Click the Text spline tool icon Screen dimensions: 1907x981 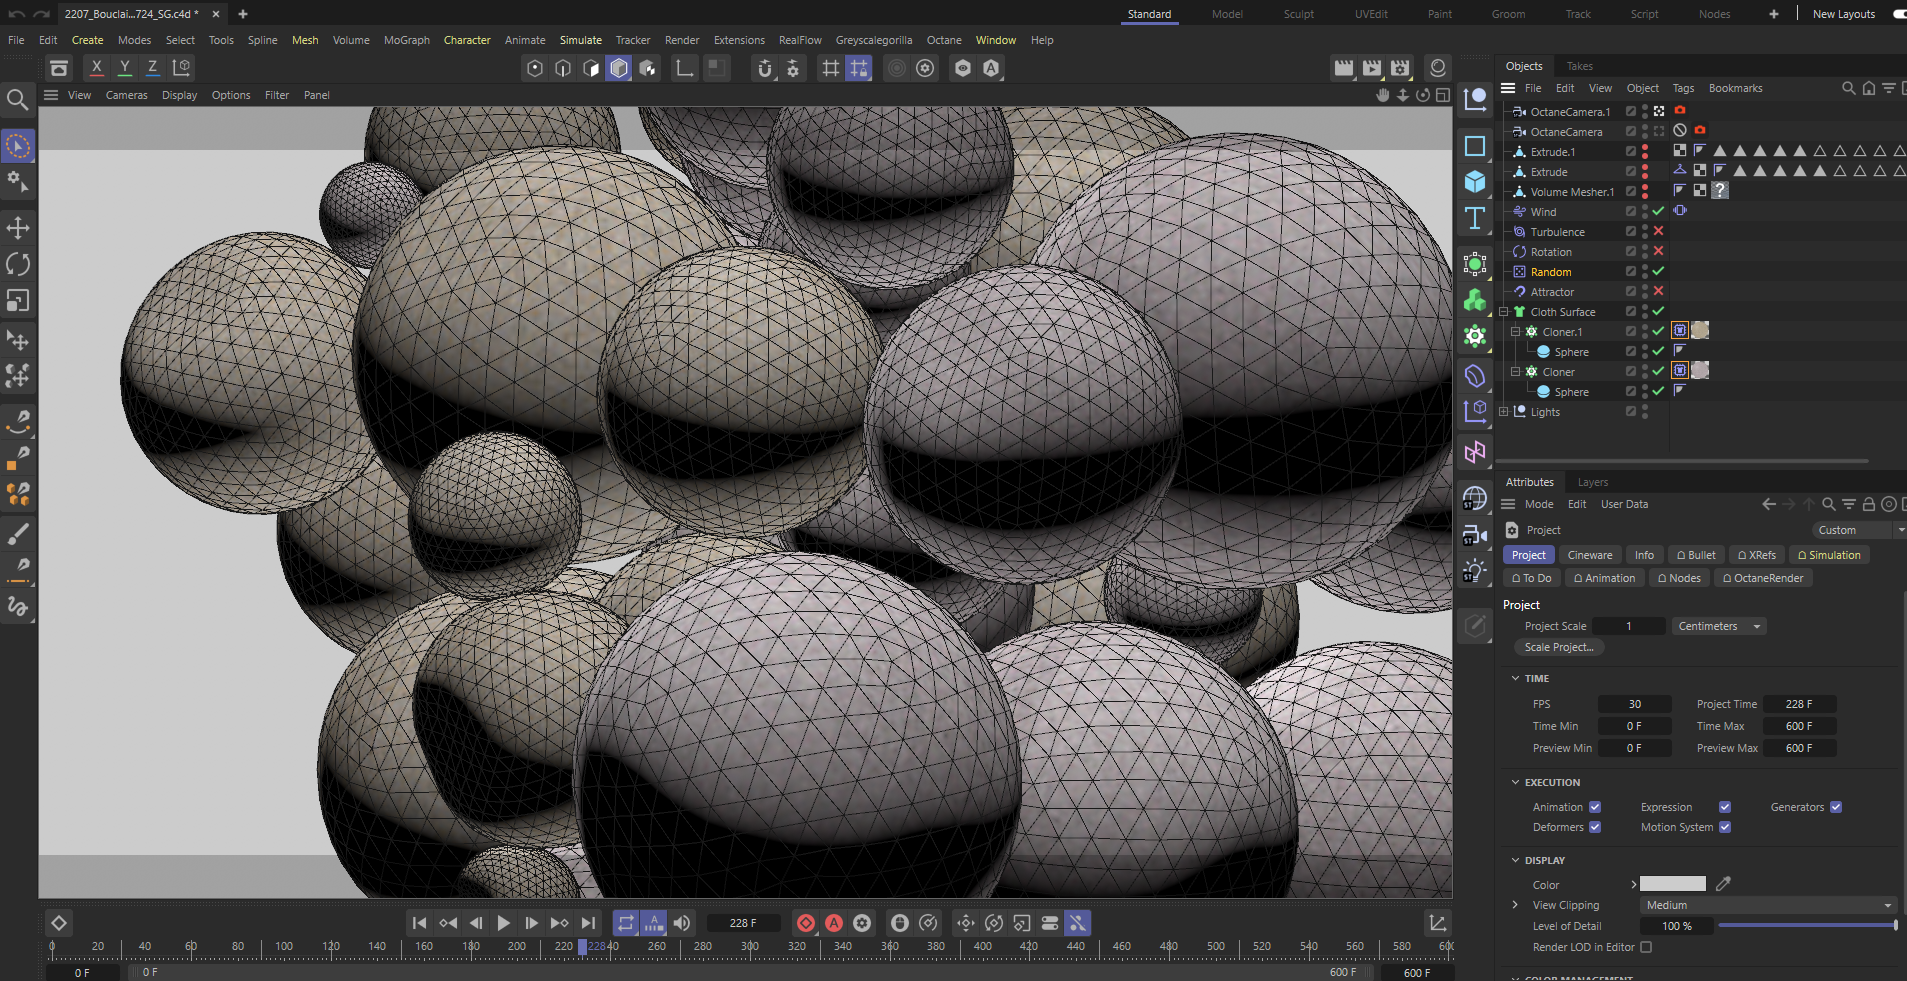point(1475,218)
